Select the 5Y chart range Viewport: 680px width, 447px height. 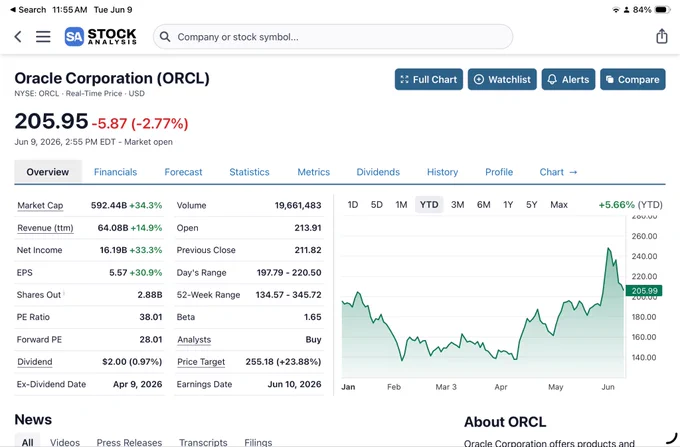point(532,205)
